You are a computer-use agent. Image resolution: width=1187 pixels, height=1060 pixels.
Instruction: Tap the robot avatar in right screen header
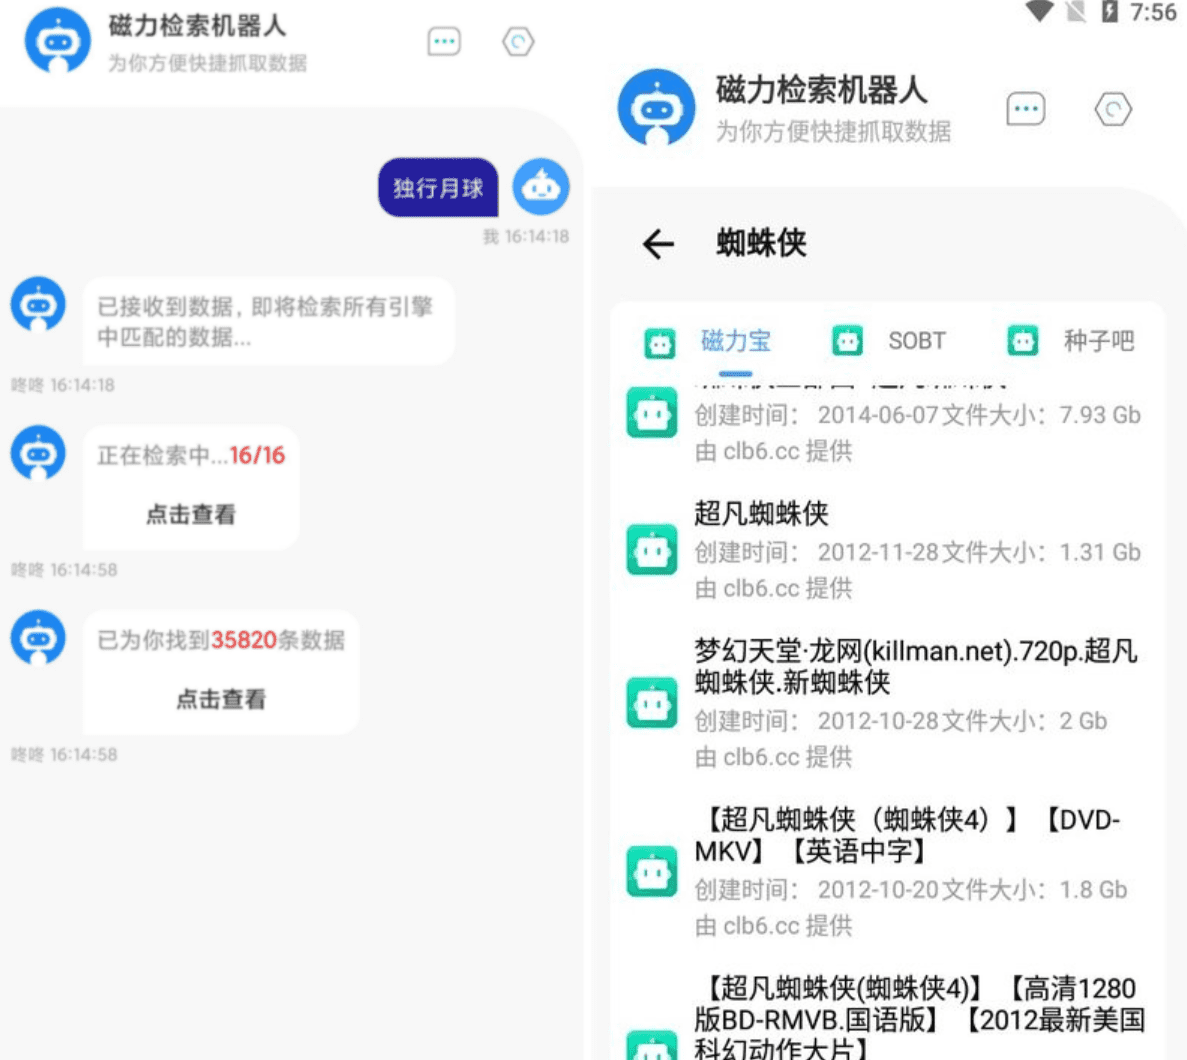click(656, 108)
